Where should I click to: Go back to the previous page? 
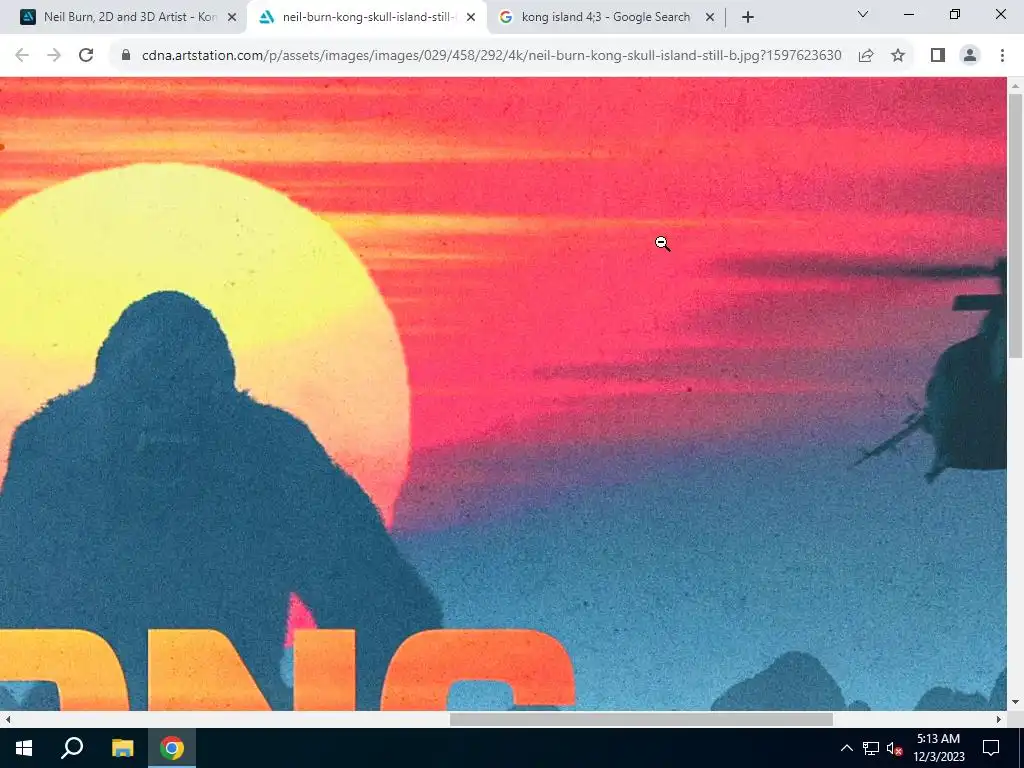(22, 56)
